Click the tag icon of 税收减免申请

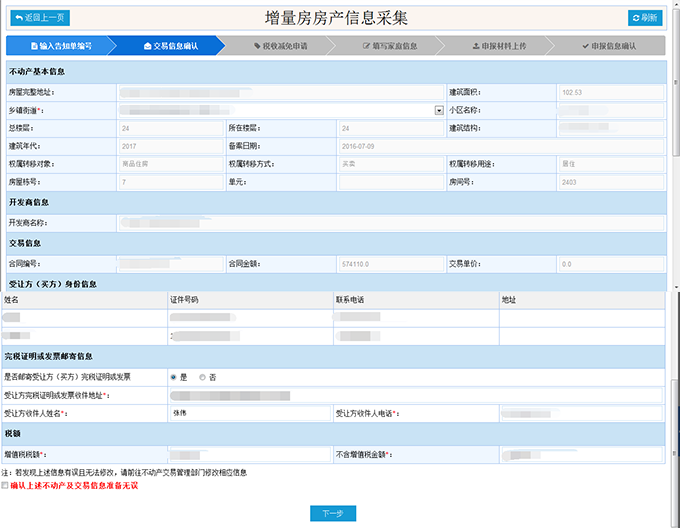[257, 46]
